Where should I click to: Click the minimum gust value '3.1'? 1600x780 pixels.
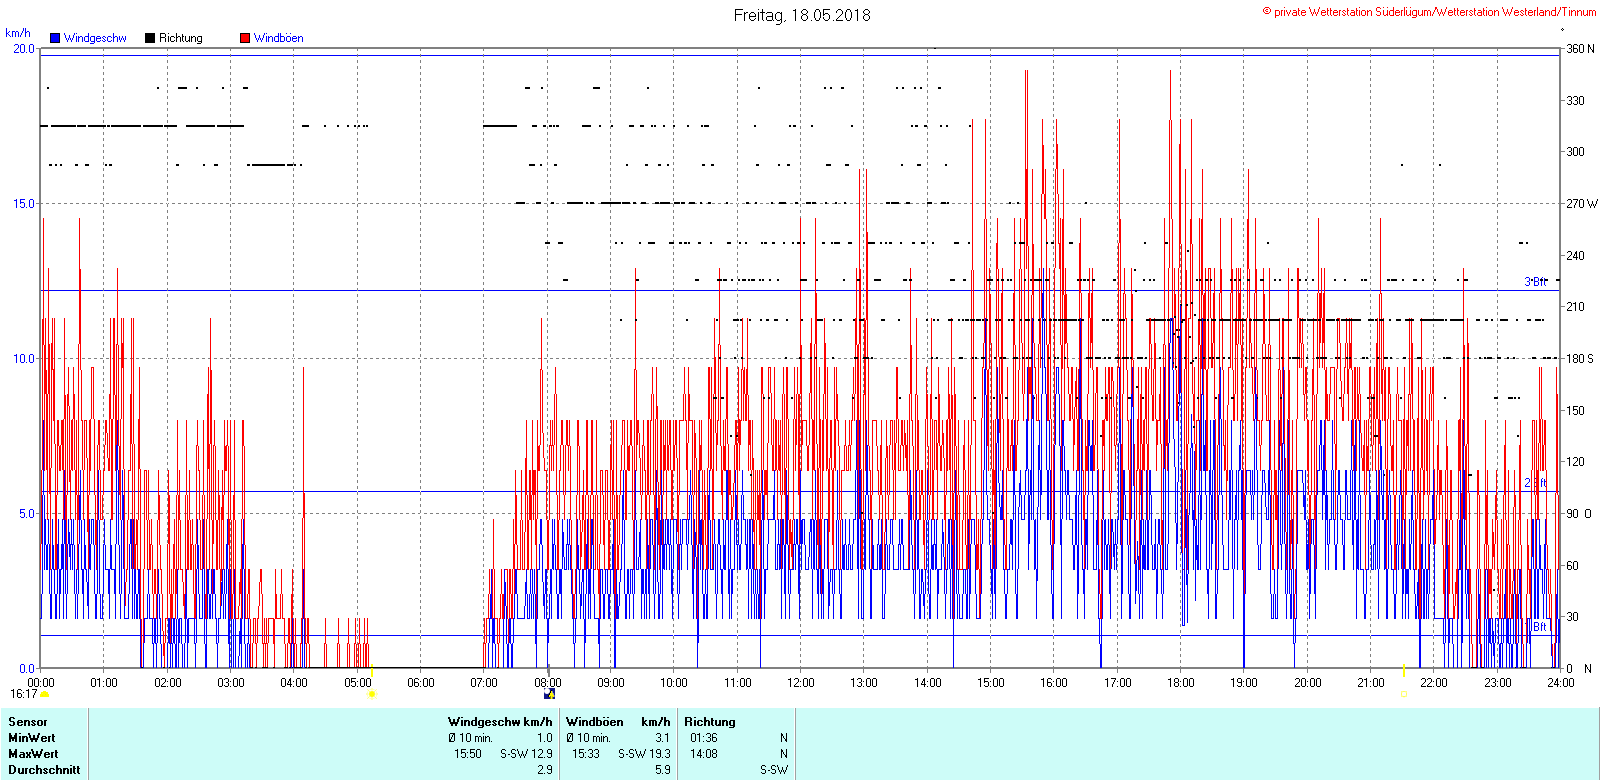click(x=663, y=738)
